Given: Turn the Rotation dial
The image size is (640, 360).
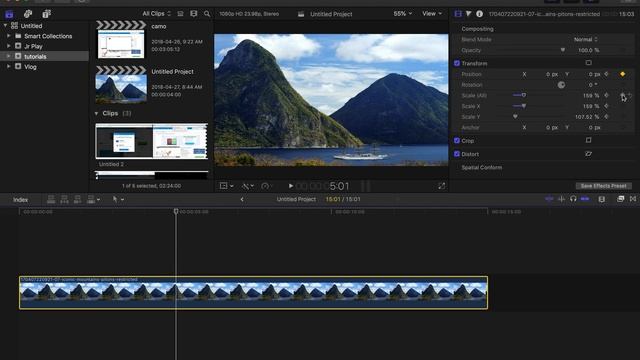Looking at the screenshot, I should pyautogui.click(x=561, y=84).
